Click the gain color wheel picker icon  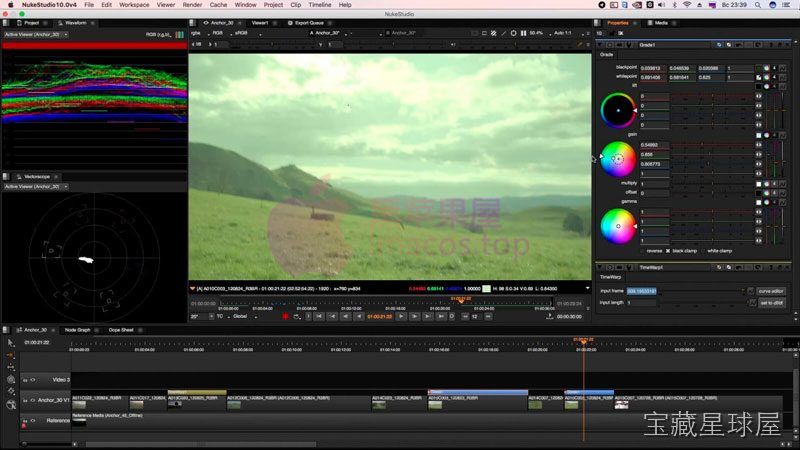click(766, 135)
